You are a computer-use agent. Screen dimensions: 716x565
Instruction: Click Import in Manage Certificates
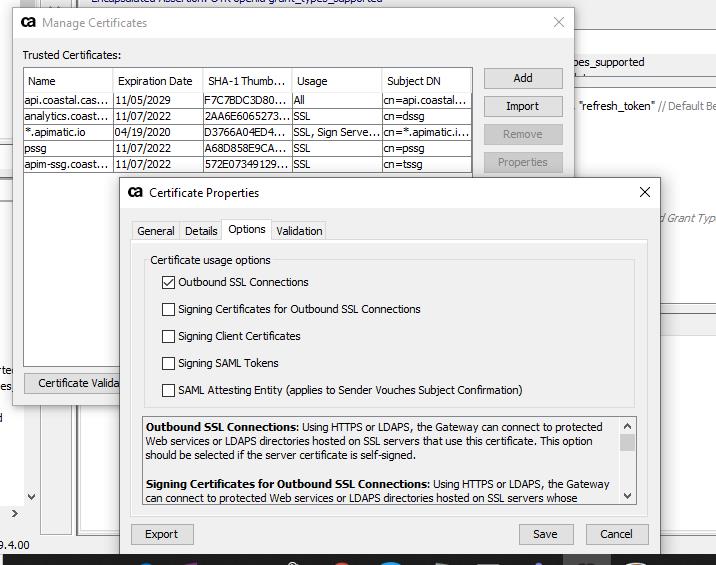pyautogui.click(x=523, y=106)
